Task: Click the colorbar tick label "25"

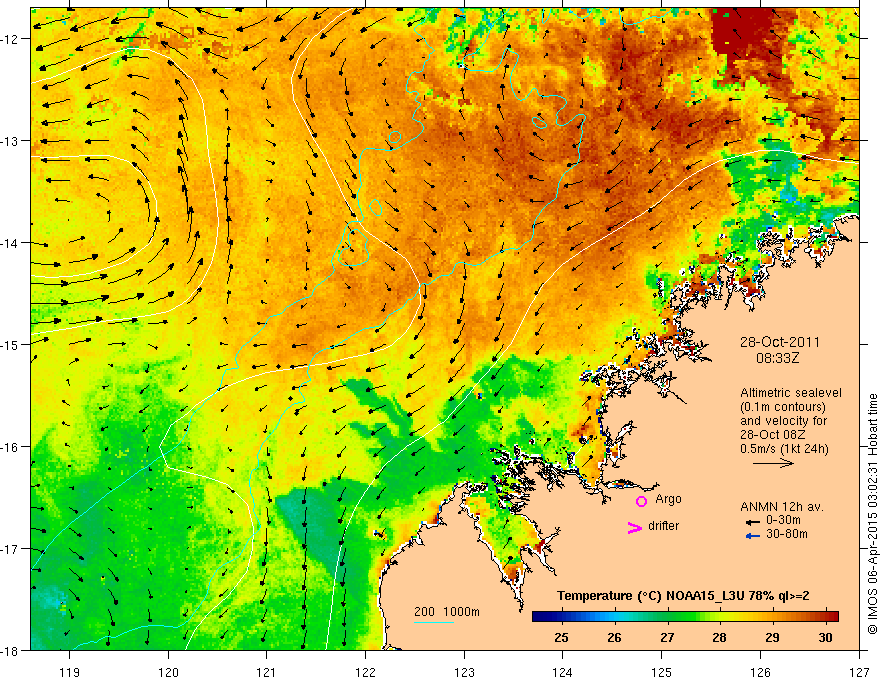Action: pos(561,637)
